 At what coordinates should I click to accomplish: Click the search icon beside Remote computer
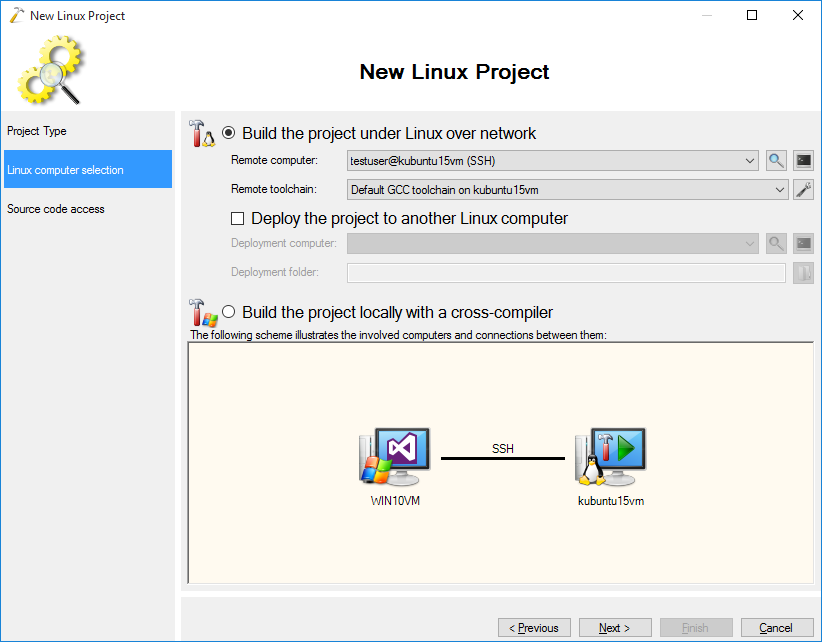tap(776, 160)
